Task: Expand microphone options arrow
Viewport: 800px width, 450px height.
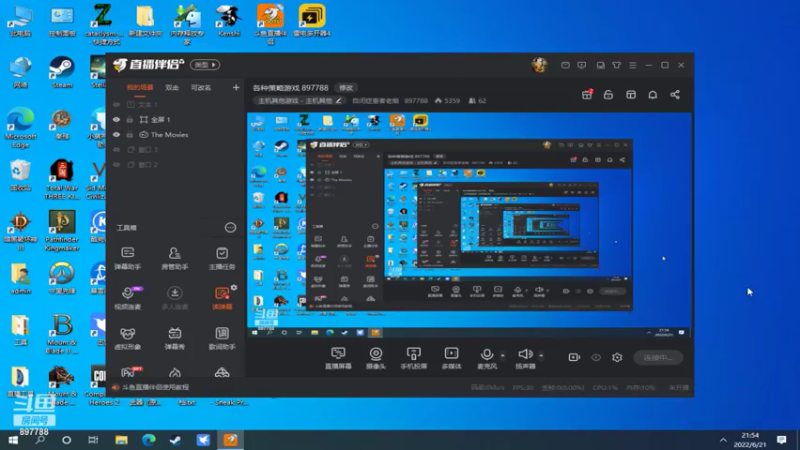Action: tap(503, 355)
